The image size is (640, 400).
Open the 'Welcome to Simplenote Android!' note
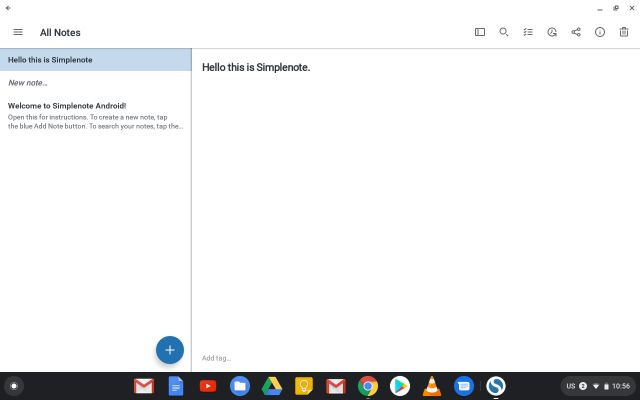pyautogui.click(x=96, y=116)
